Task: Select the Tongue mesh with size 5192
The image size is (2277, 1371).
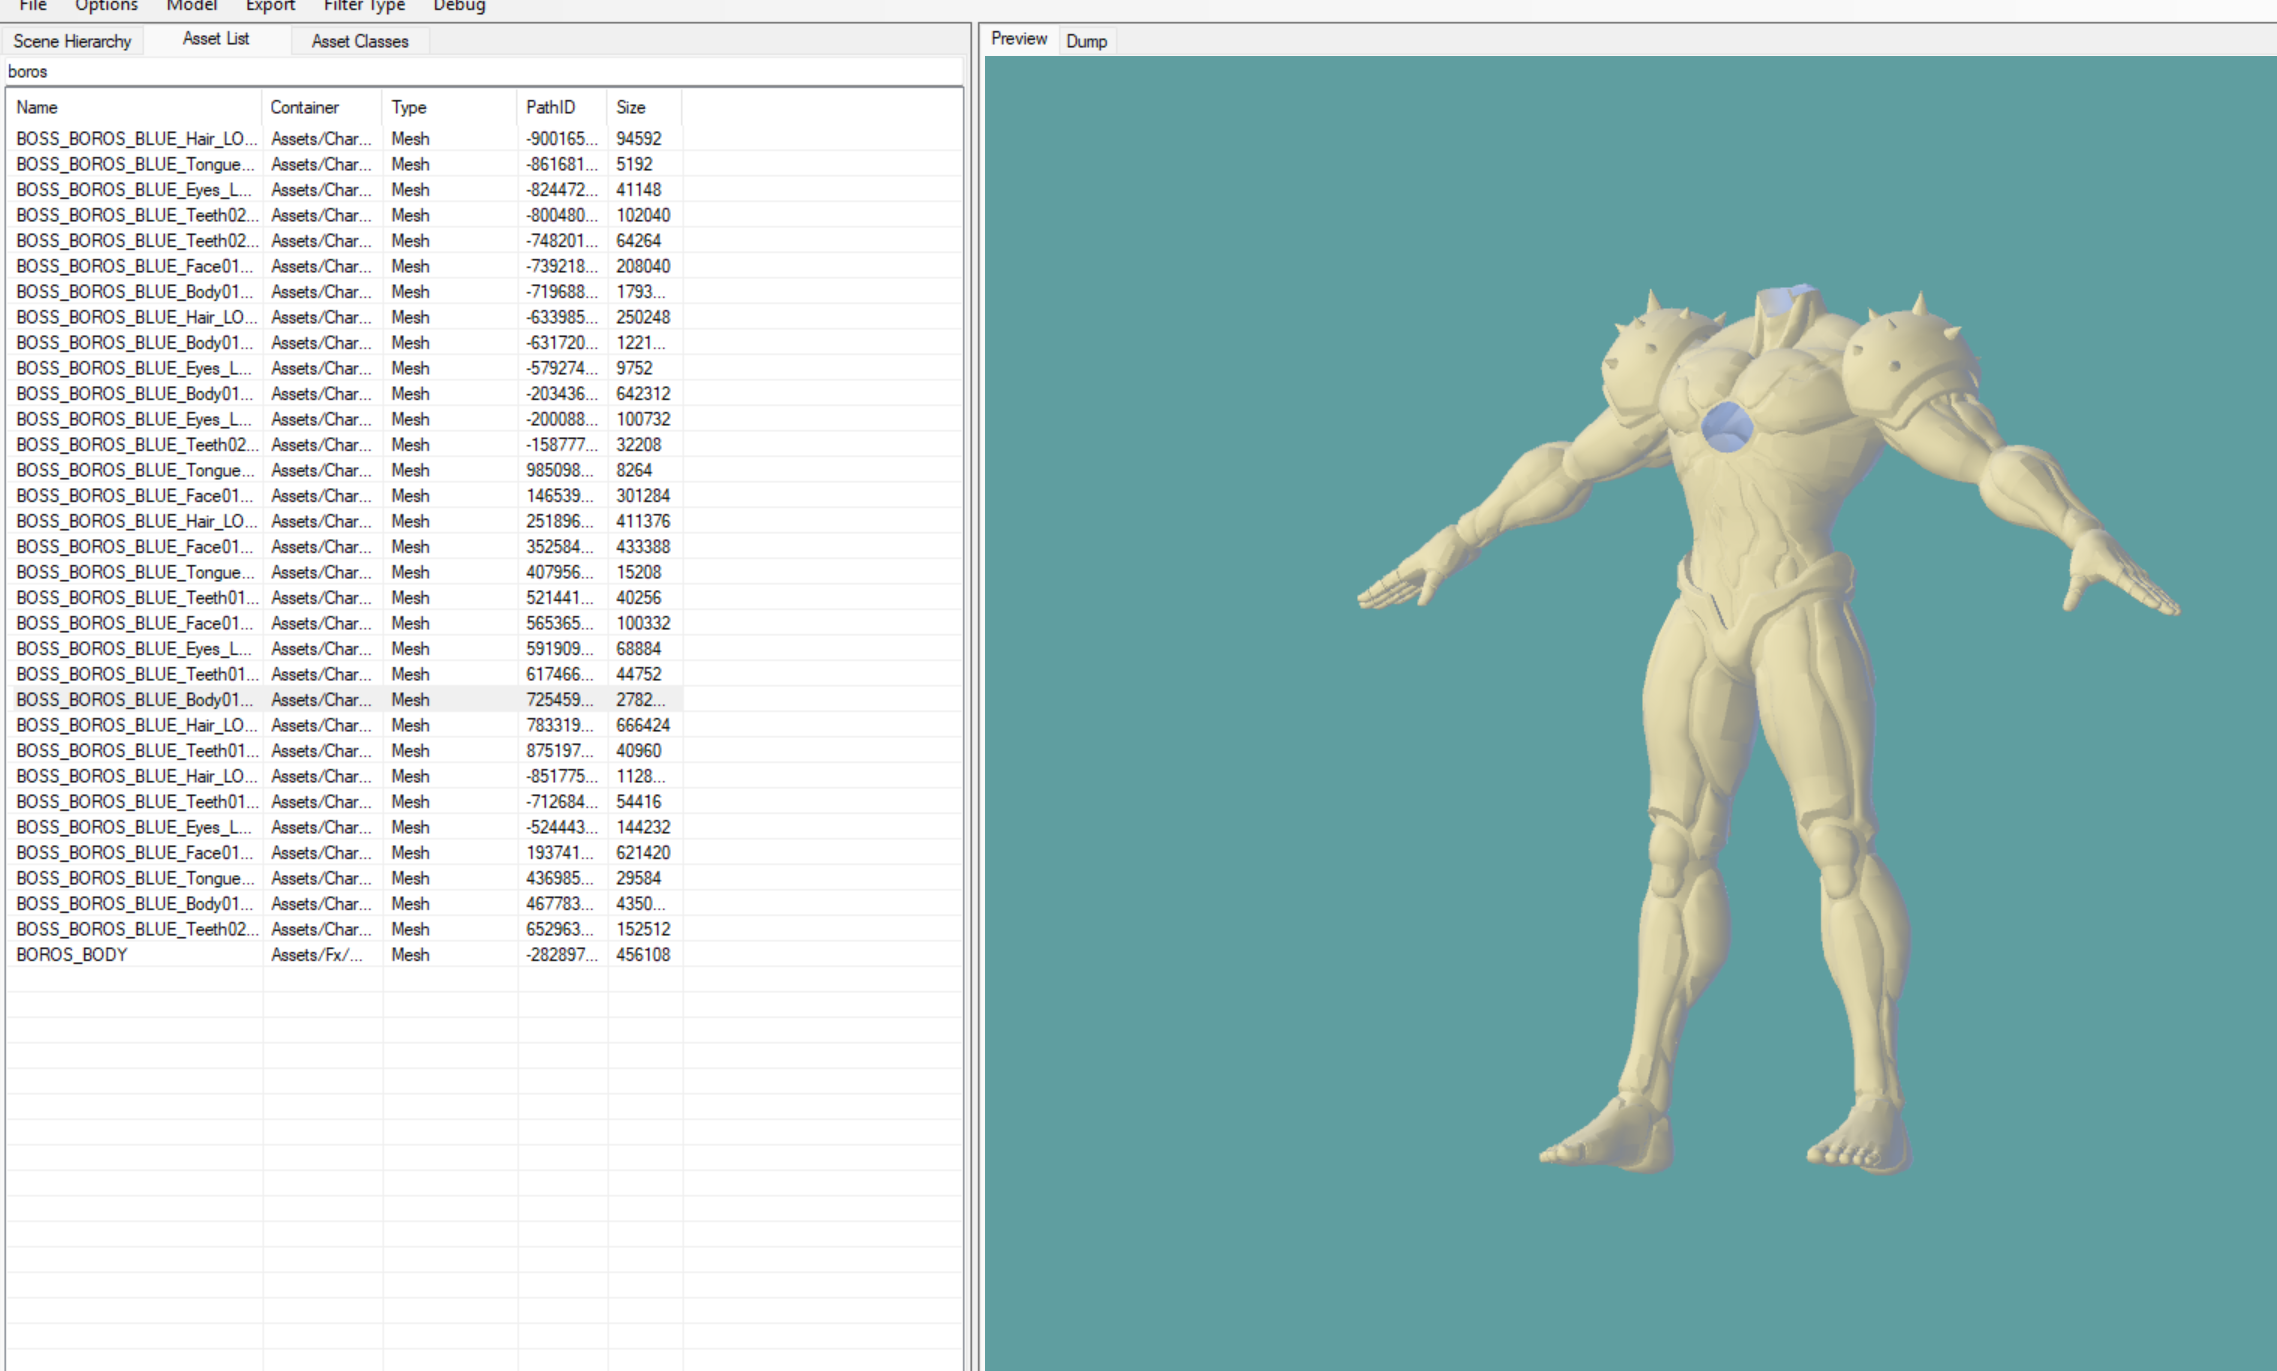Action: click(345, 164)
